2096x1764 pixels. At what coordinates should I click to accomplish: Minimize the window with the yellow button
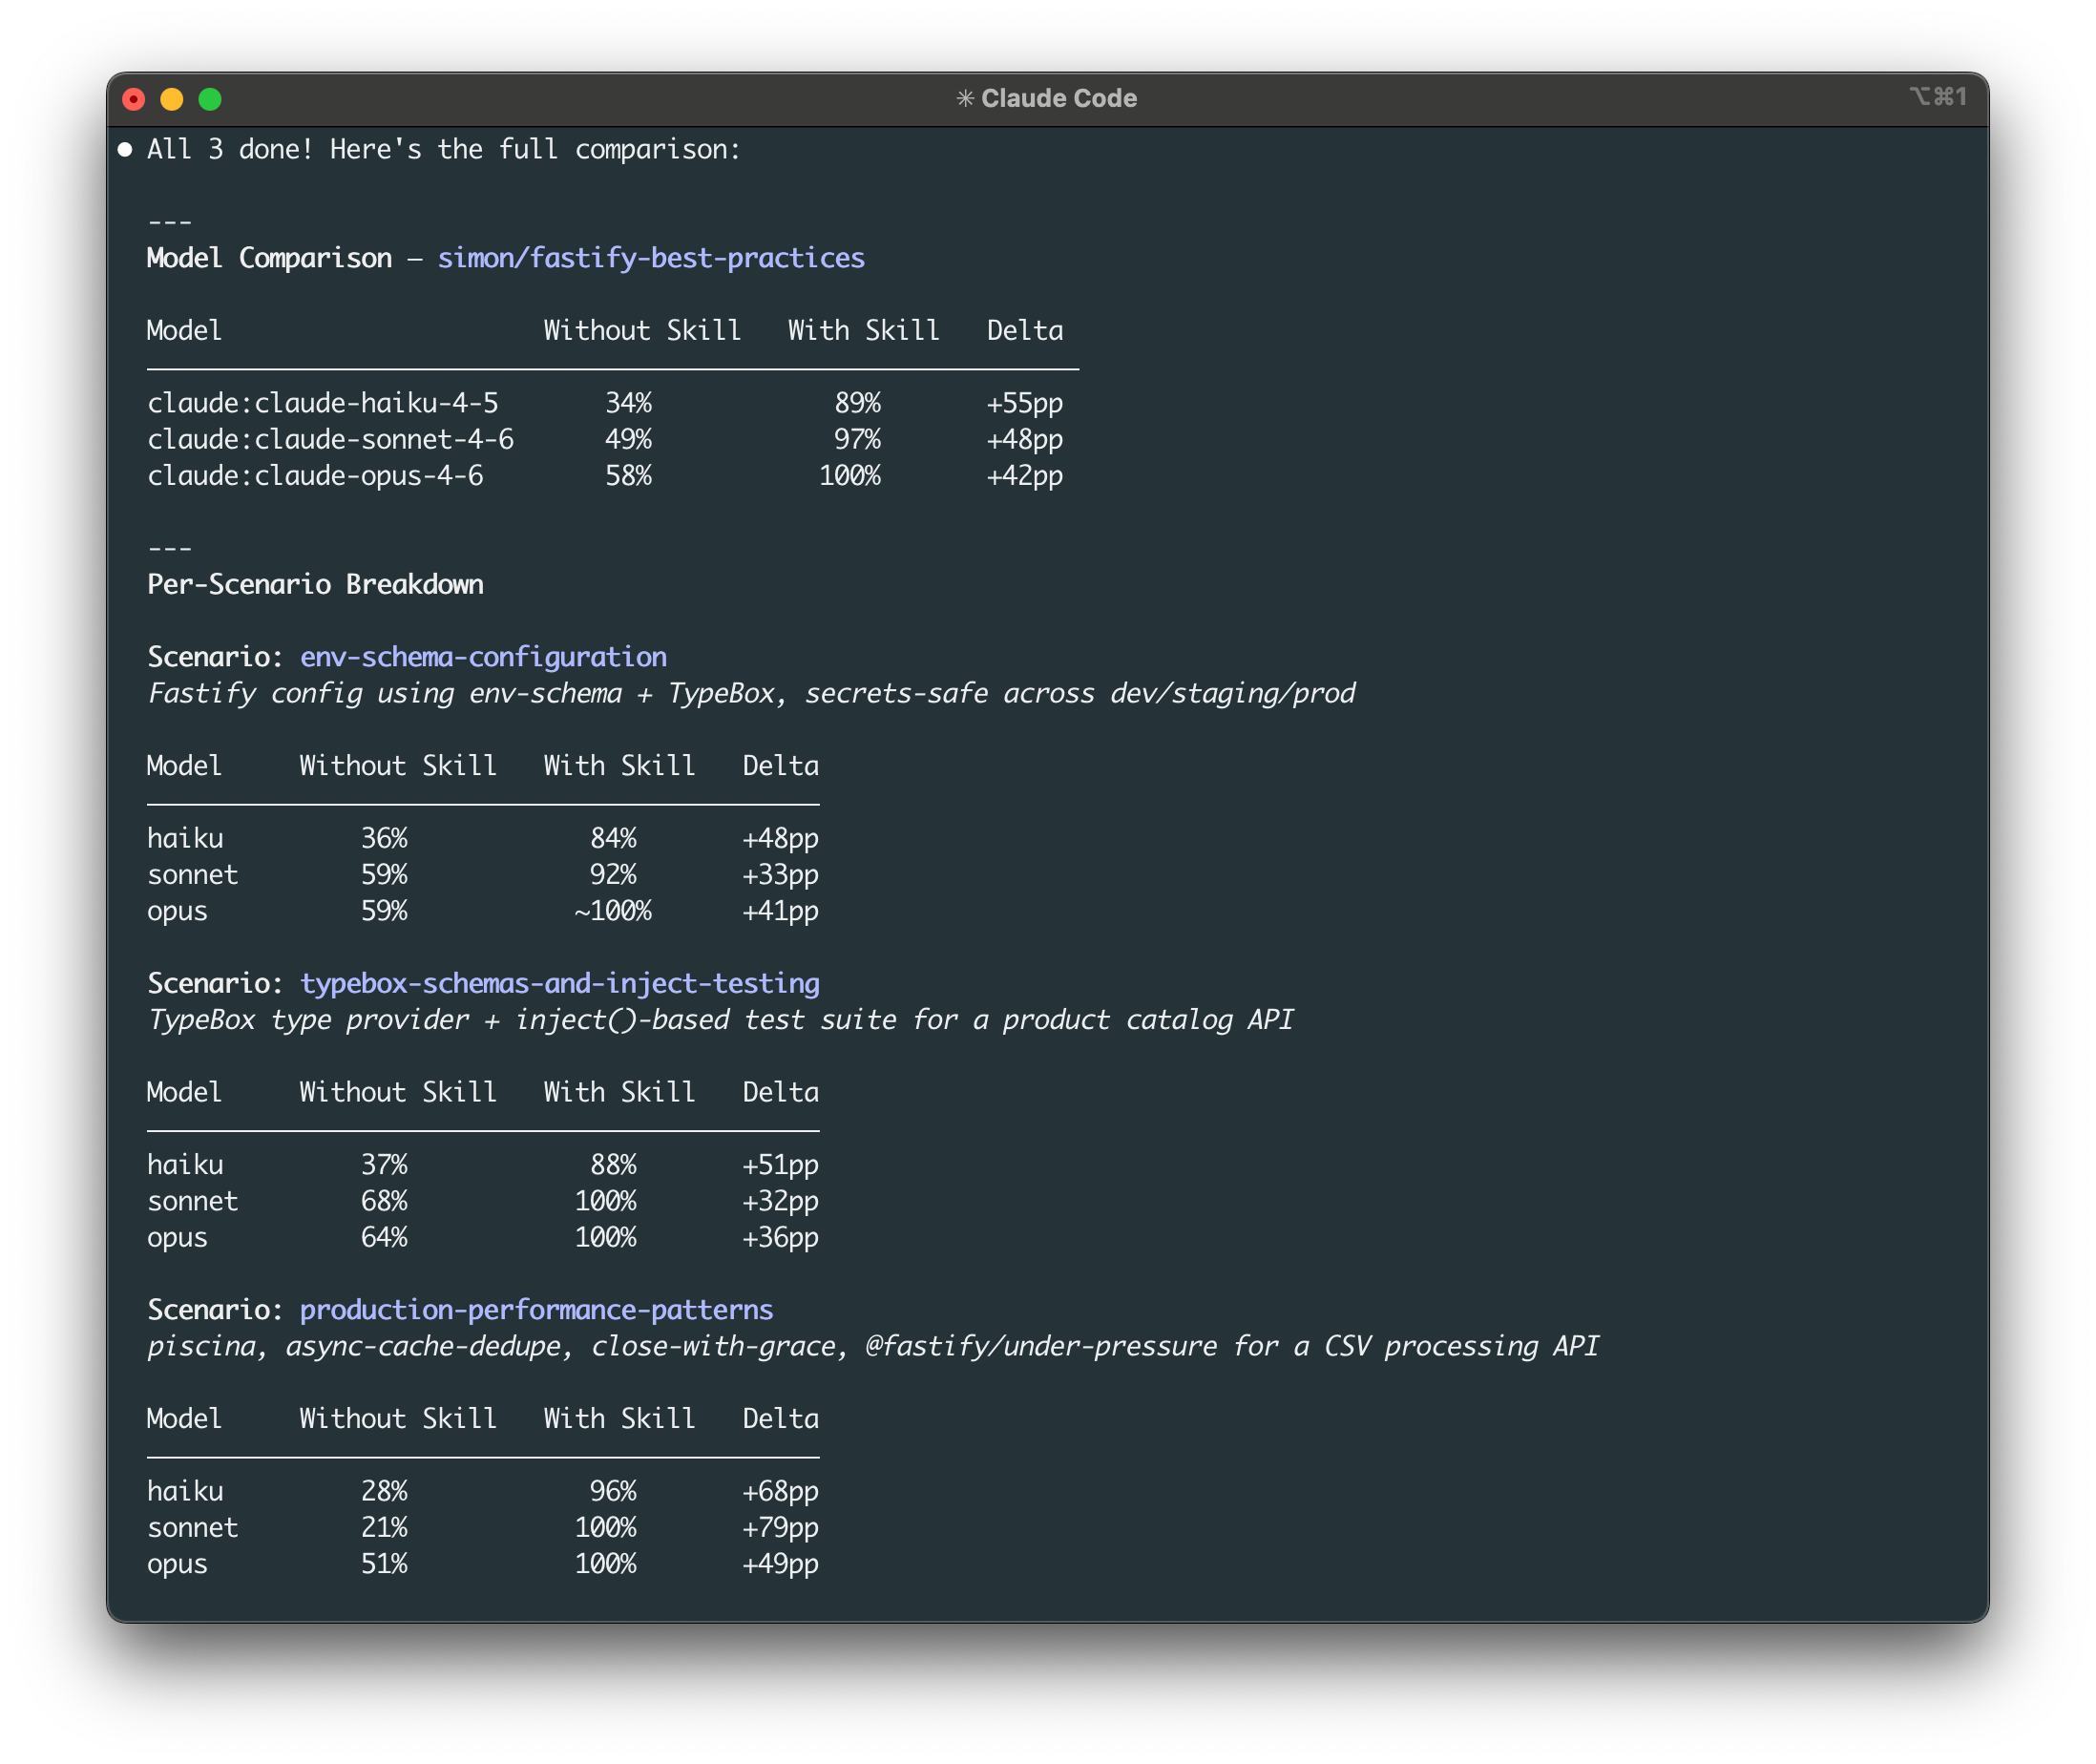pos(172,99)
